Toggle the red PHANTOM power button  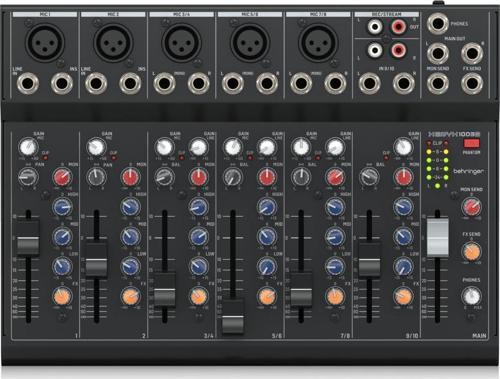(x=471, y=144)
